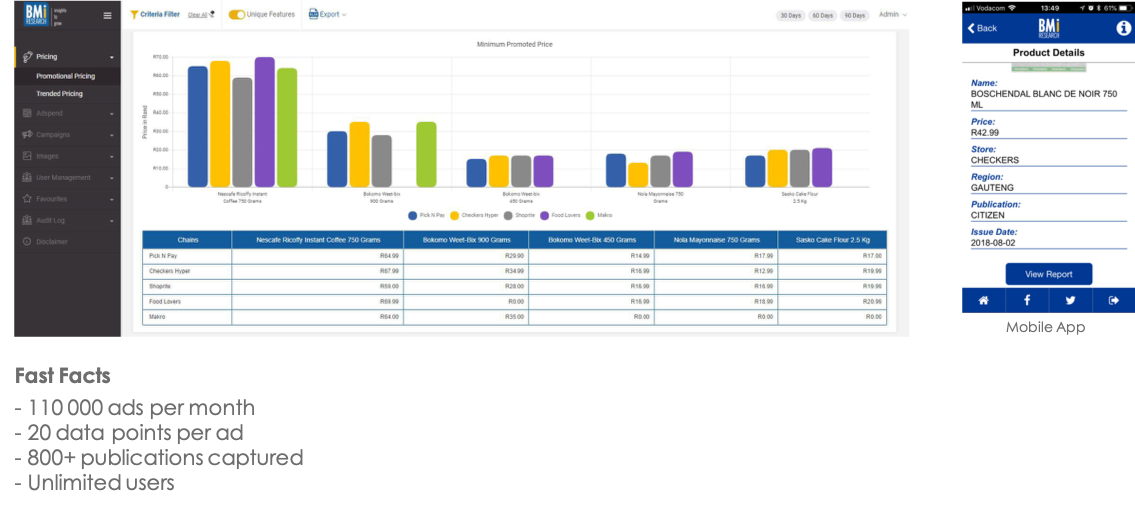Expand the User Management menu arrow
The height and width of the screenshot is (506, 1135).
111,178
